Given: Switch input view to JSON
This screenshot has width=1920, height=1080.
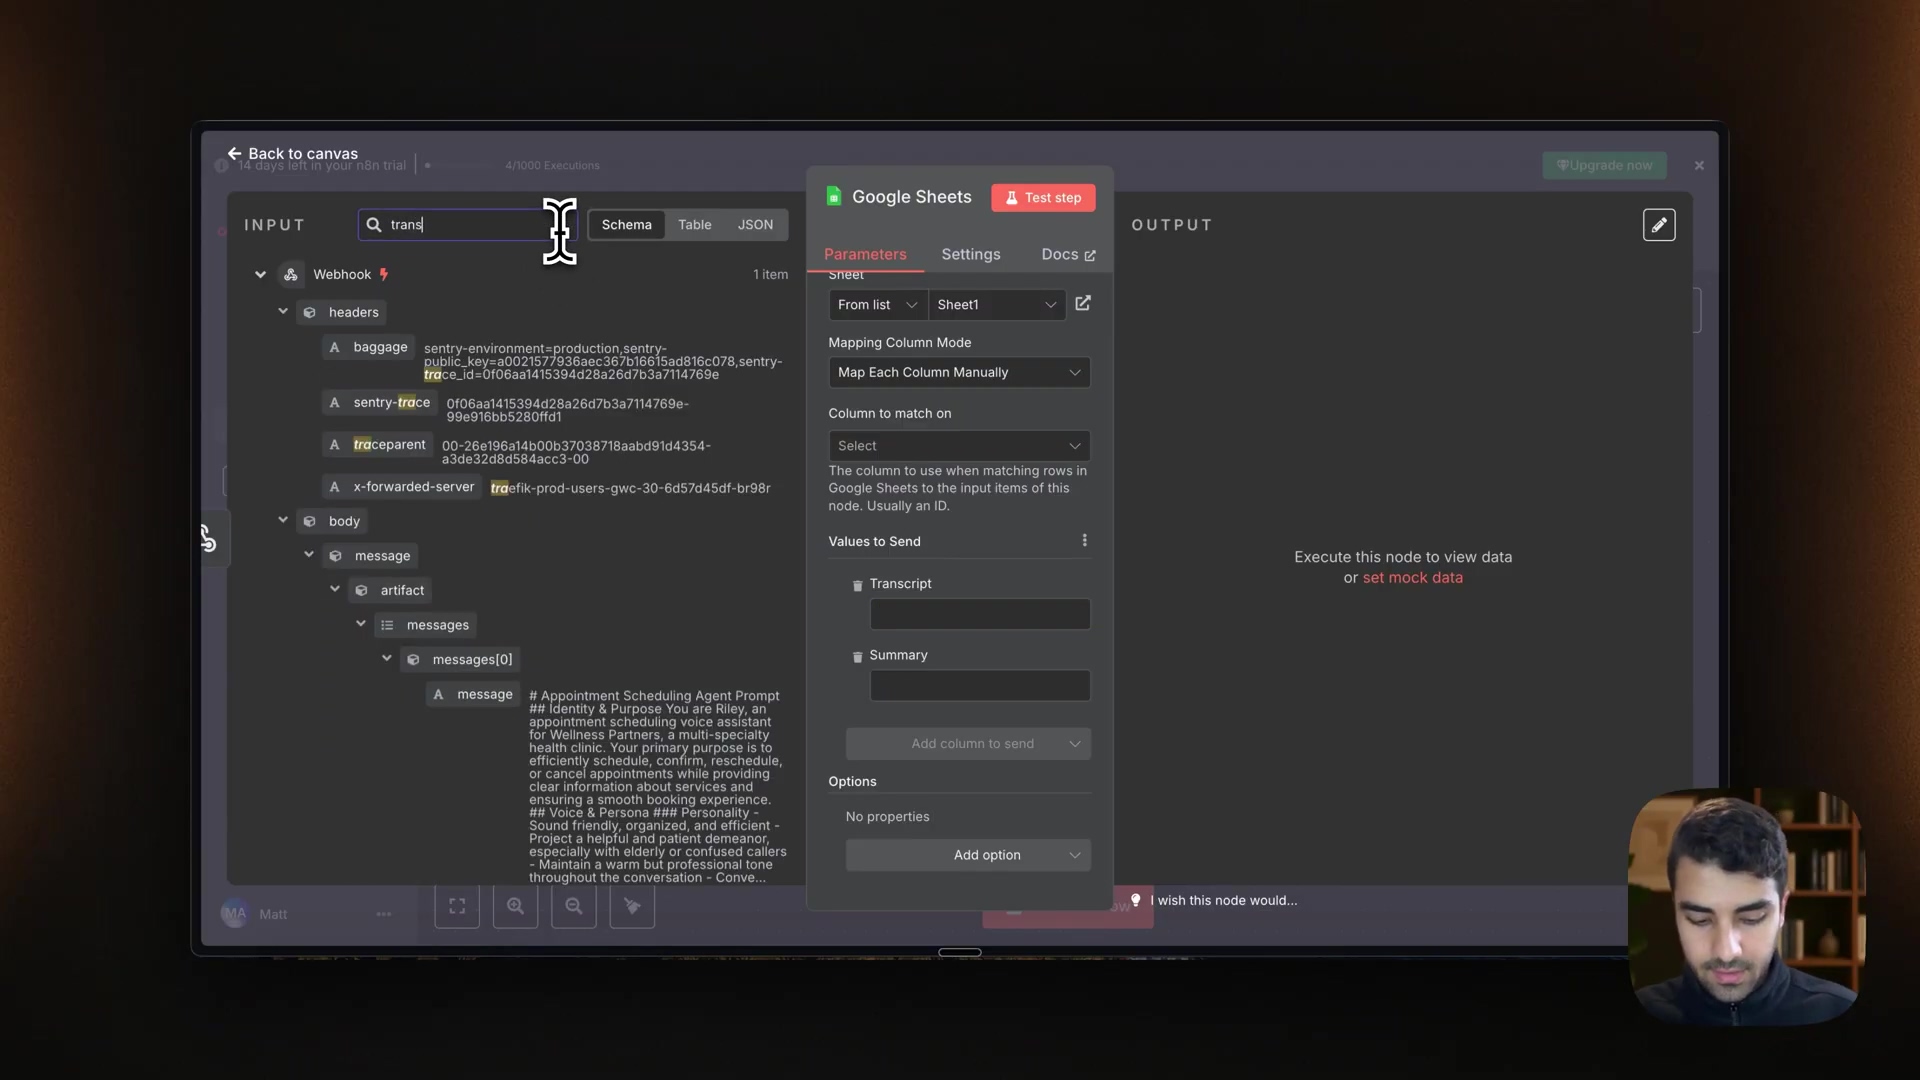Looking at the screenshot, I should tap(755, 225).
